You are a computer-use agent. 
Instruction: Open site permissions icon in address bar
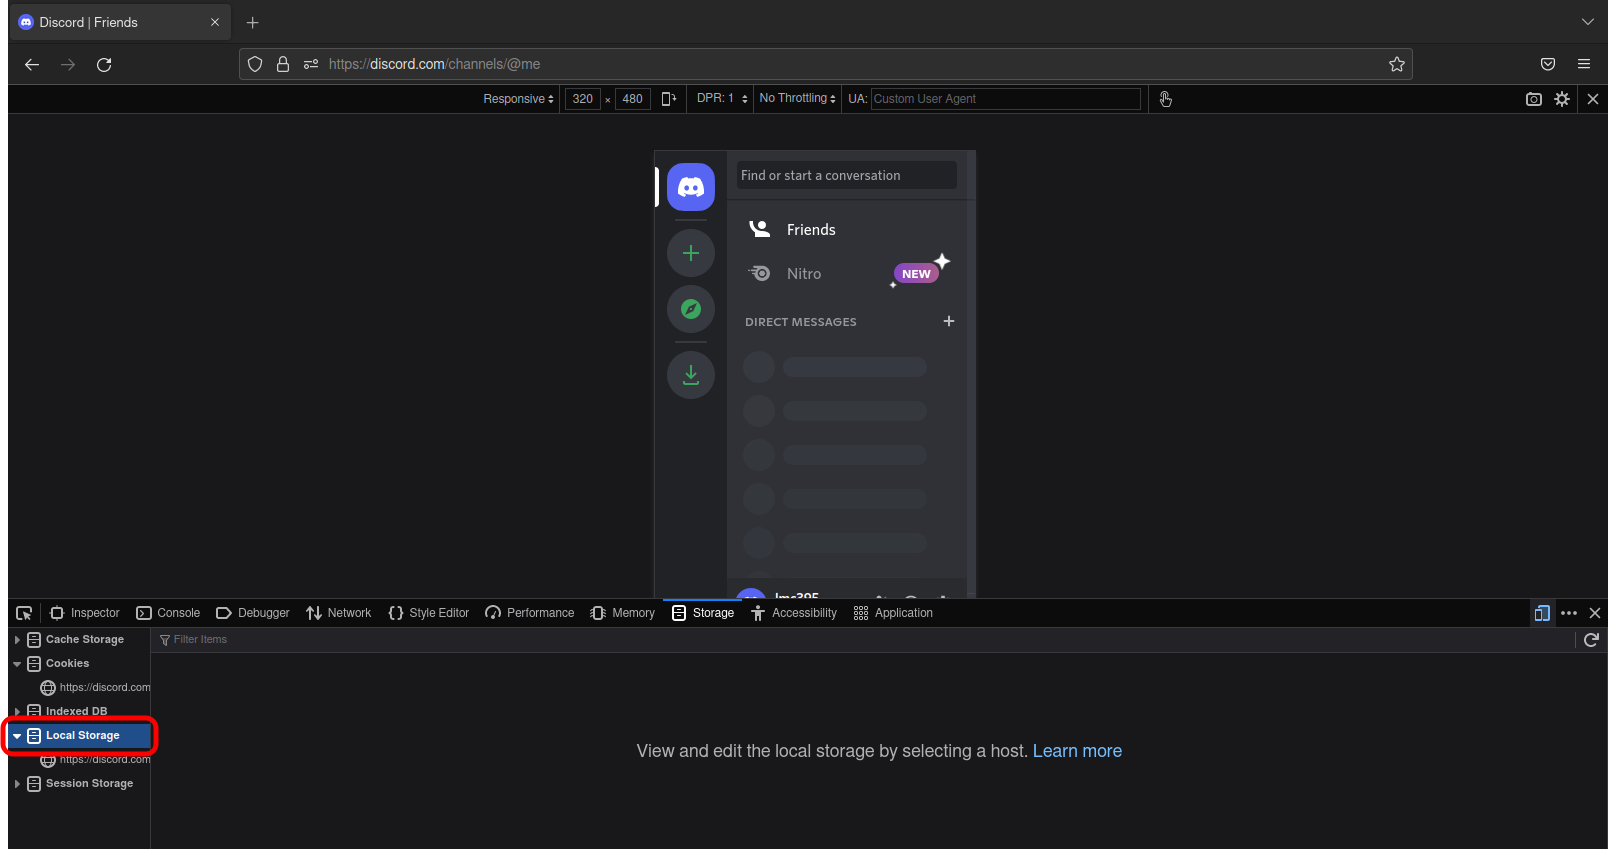pos(311,64)
